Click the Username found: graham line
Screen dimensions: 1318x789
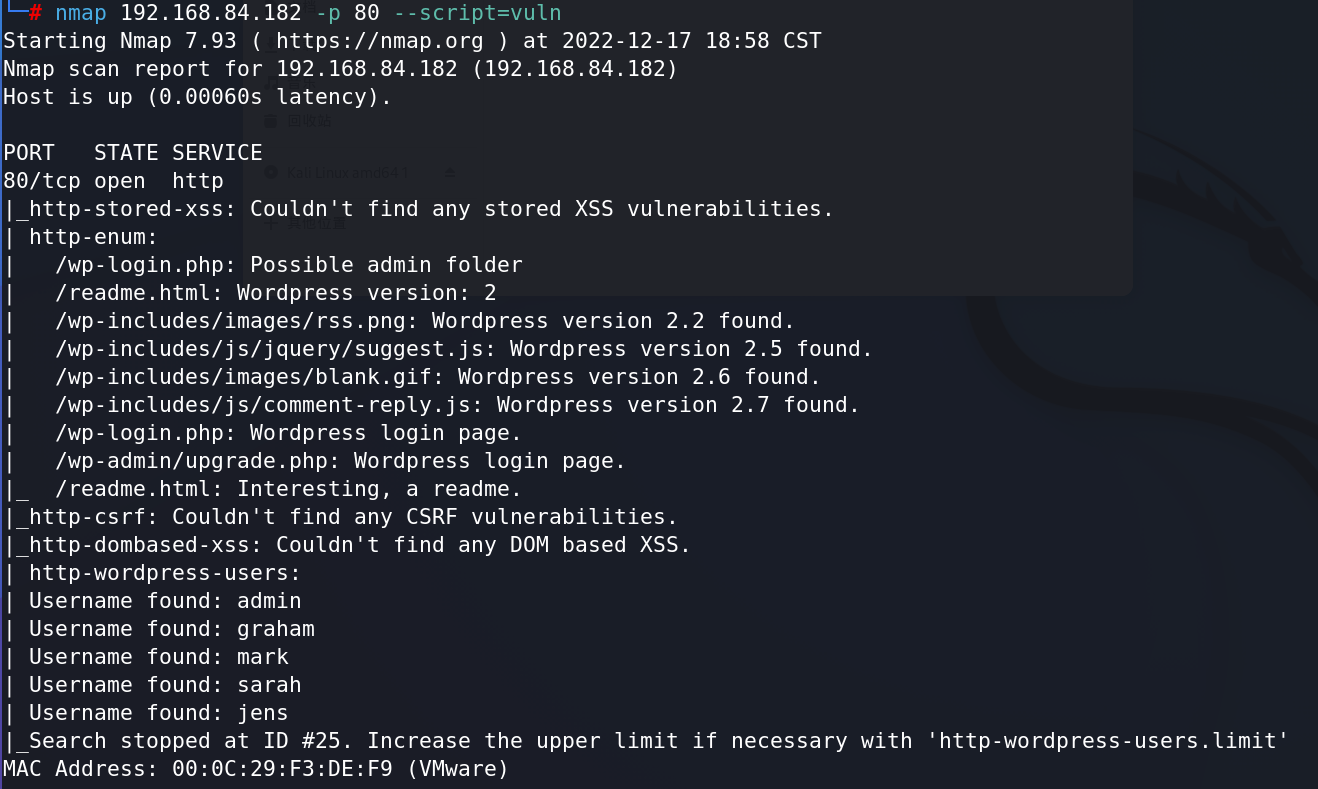click(x=172, y=629)
